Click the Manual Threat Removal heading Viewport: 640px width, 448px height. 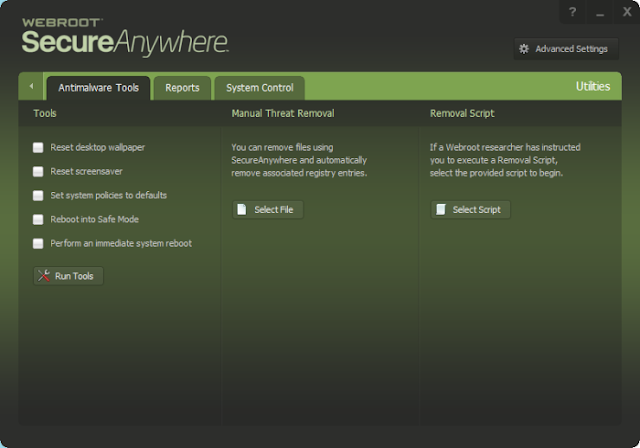click(x=283, y=113)
